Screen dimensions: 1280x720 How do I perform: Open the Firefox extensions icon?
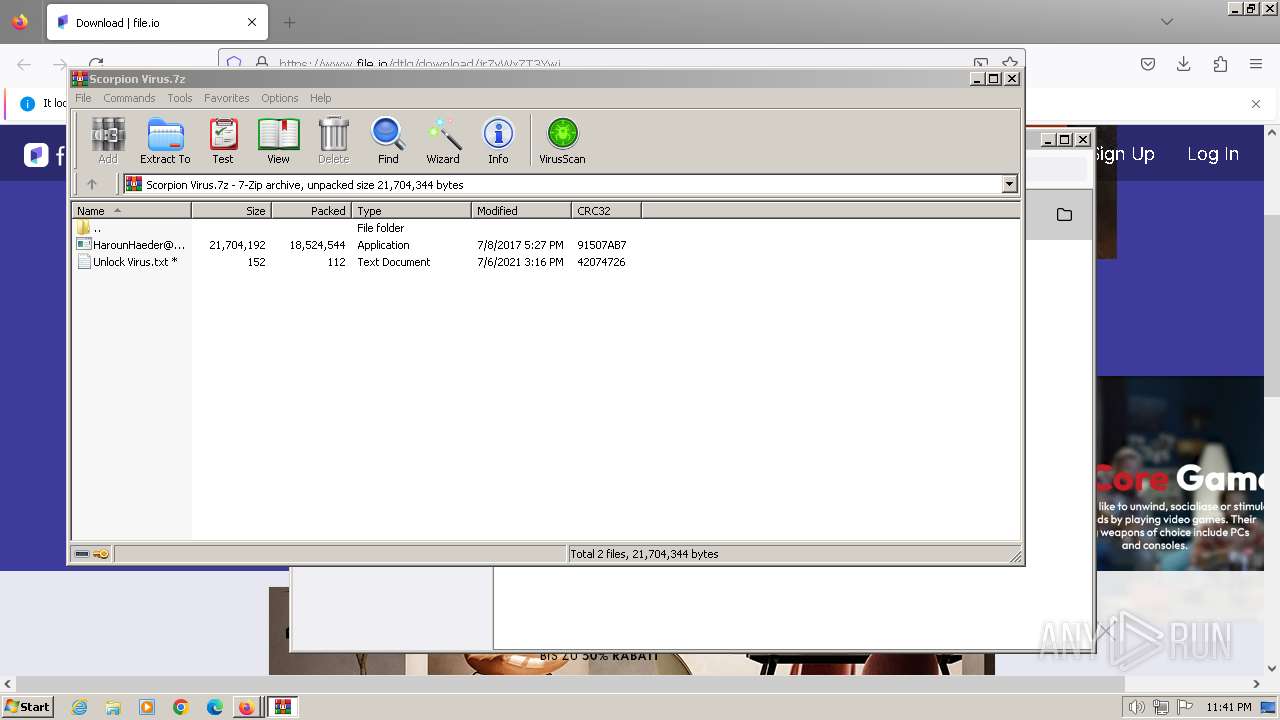click(x=1220, y=64)
